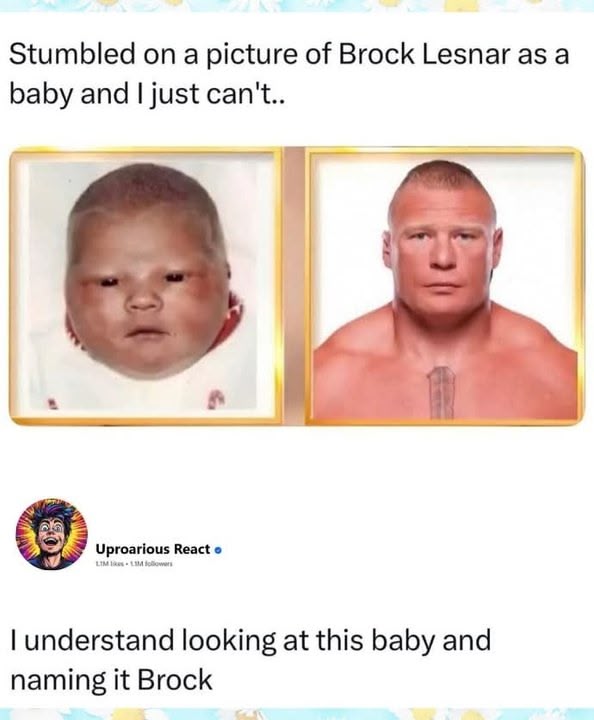Click the blue verified badge
Screen dimensions: 594x720
(x=219, y=550)
